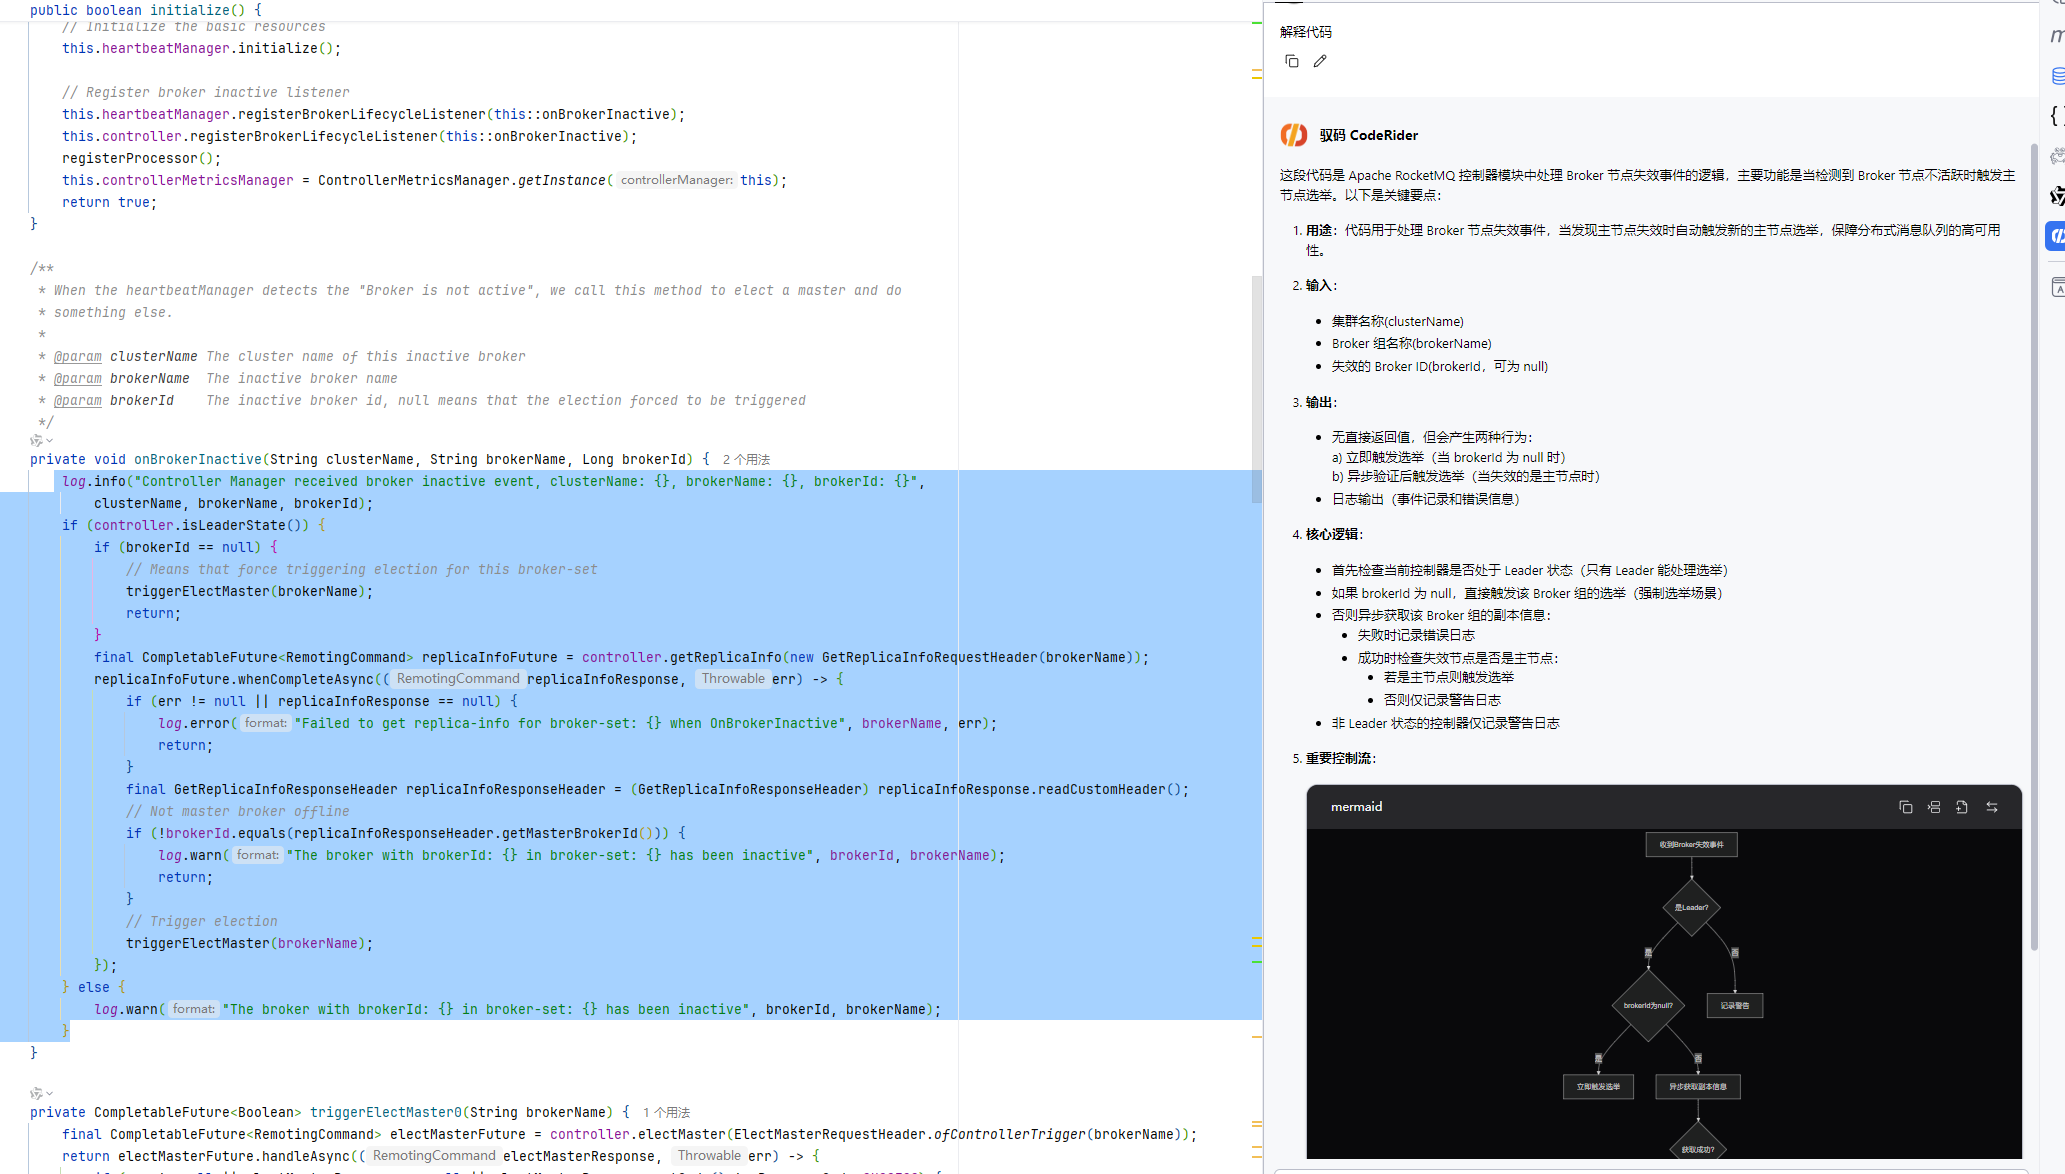Click the '// Not master broker offline' comment
Screen dimensions: 2065x1174
click(238, 812)
